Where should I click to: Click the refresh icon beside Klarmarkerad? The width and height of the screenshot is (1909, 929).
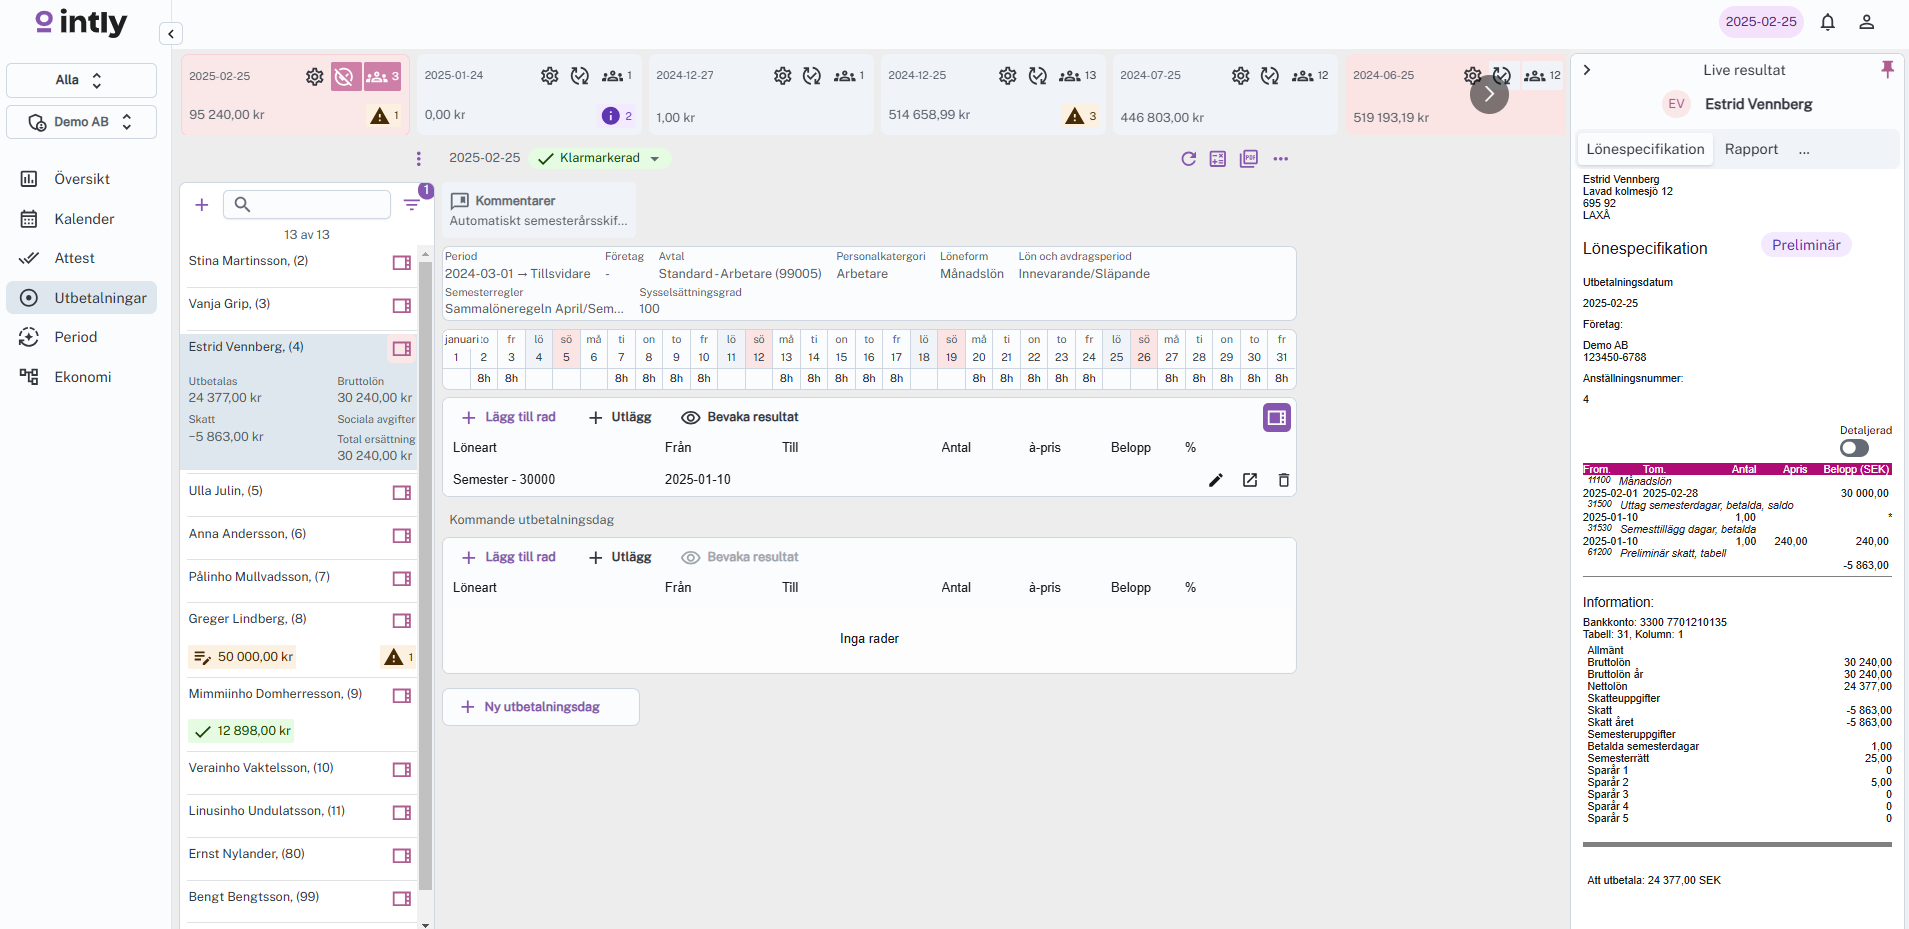pos(1188,159)
